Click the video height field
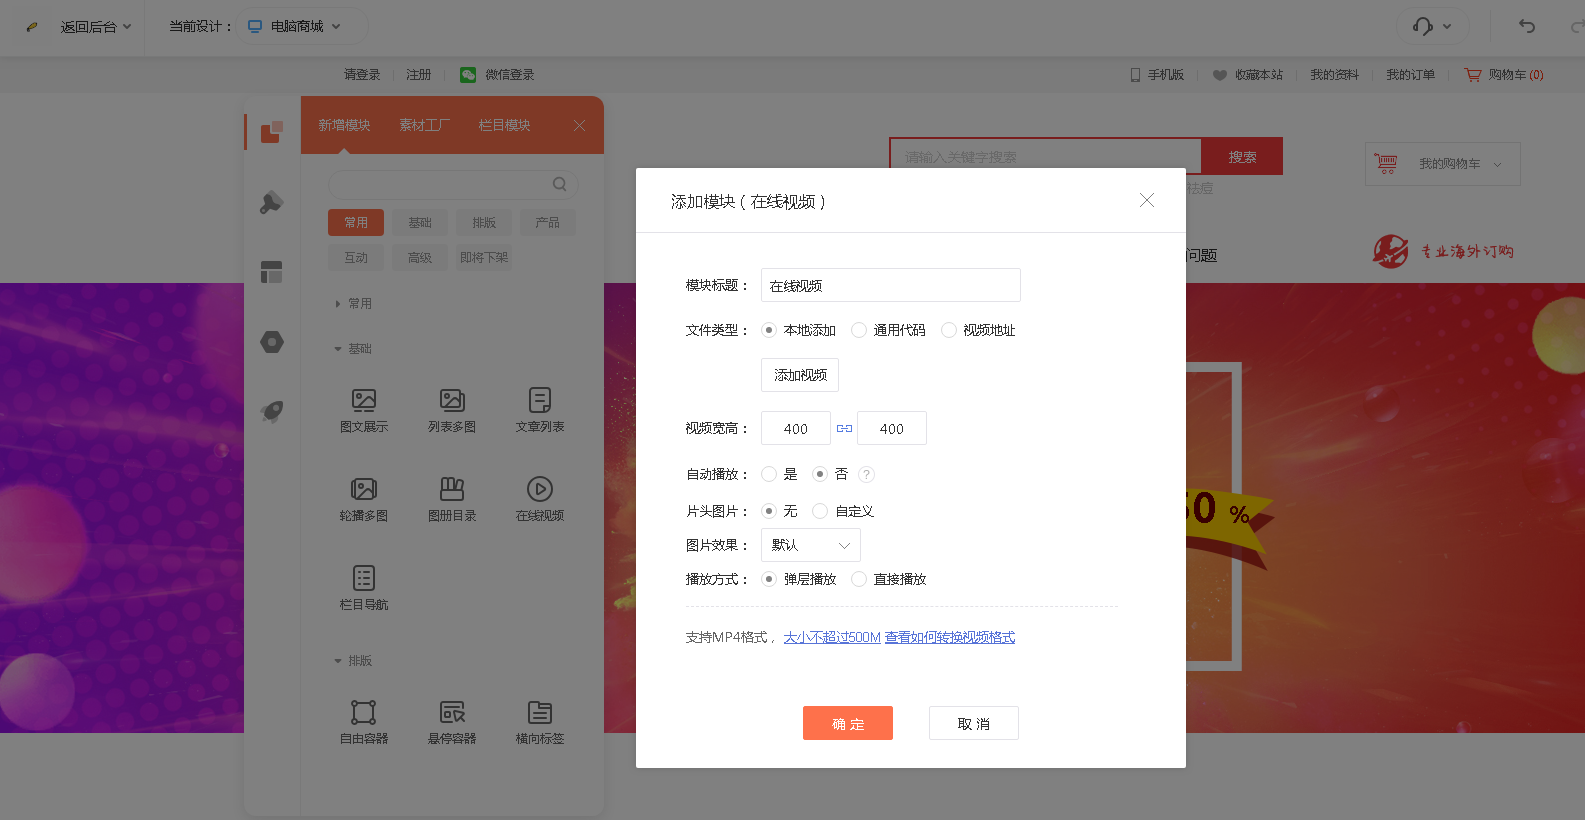This screenshot has width=1585, height=820. (892, 428)
